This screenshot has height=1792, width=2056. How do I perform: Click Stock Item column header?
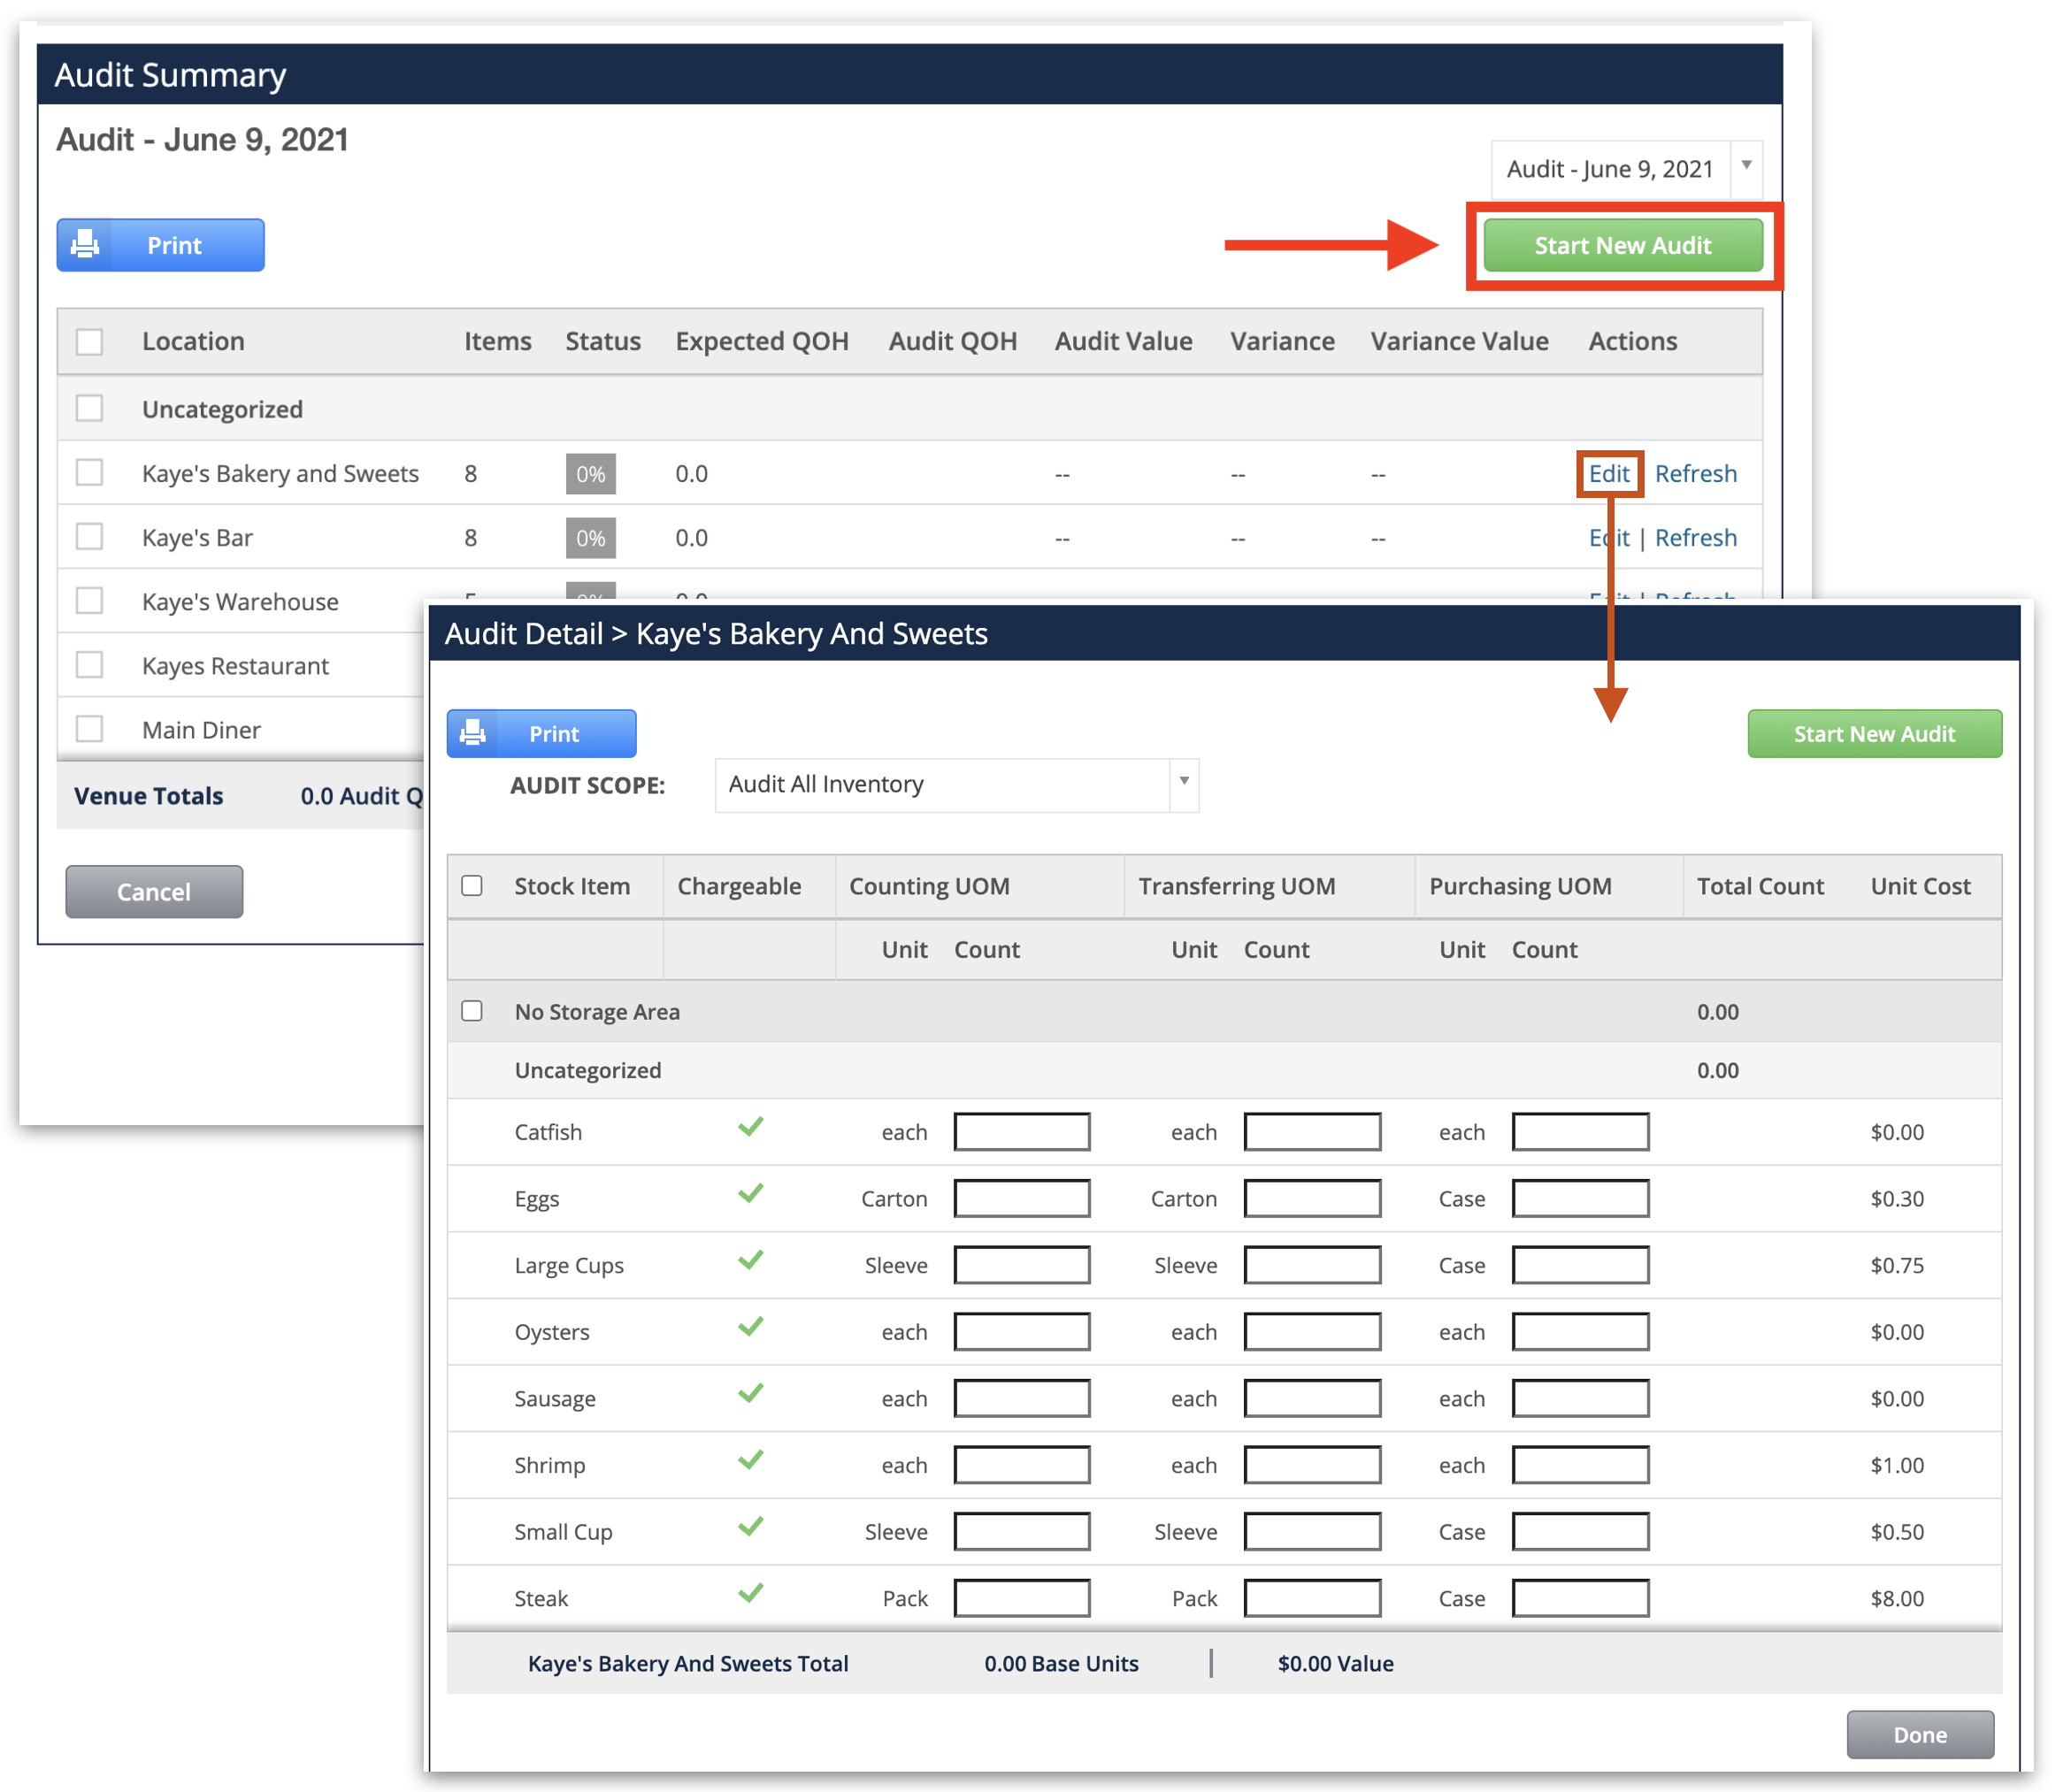click(572, 887)
